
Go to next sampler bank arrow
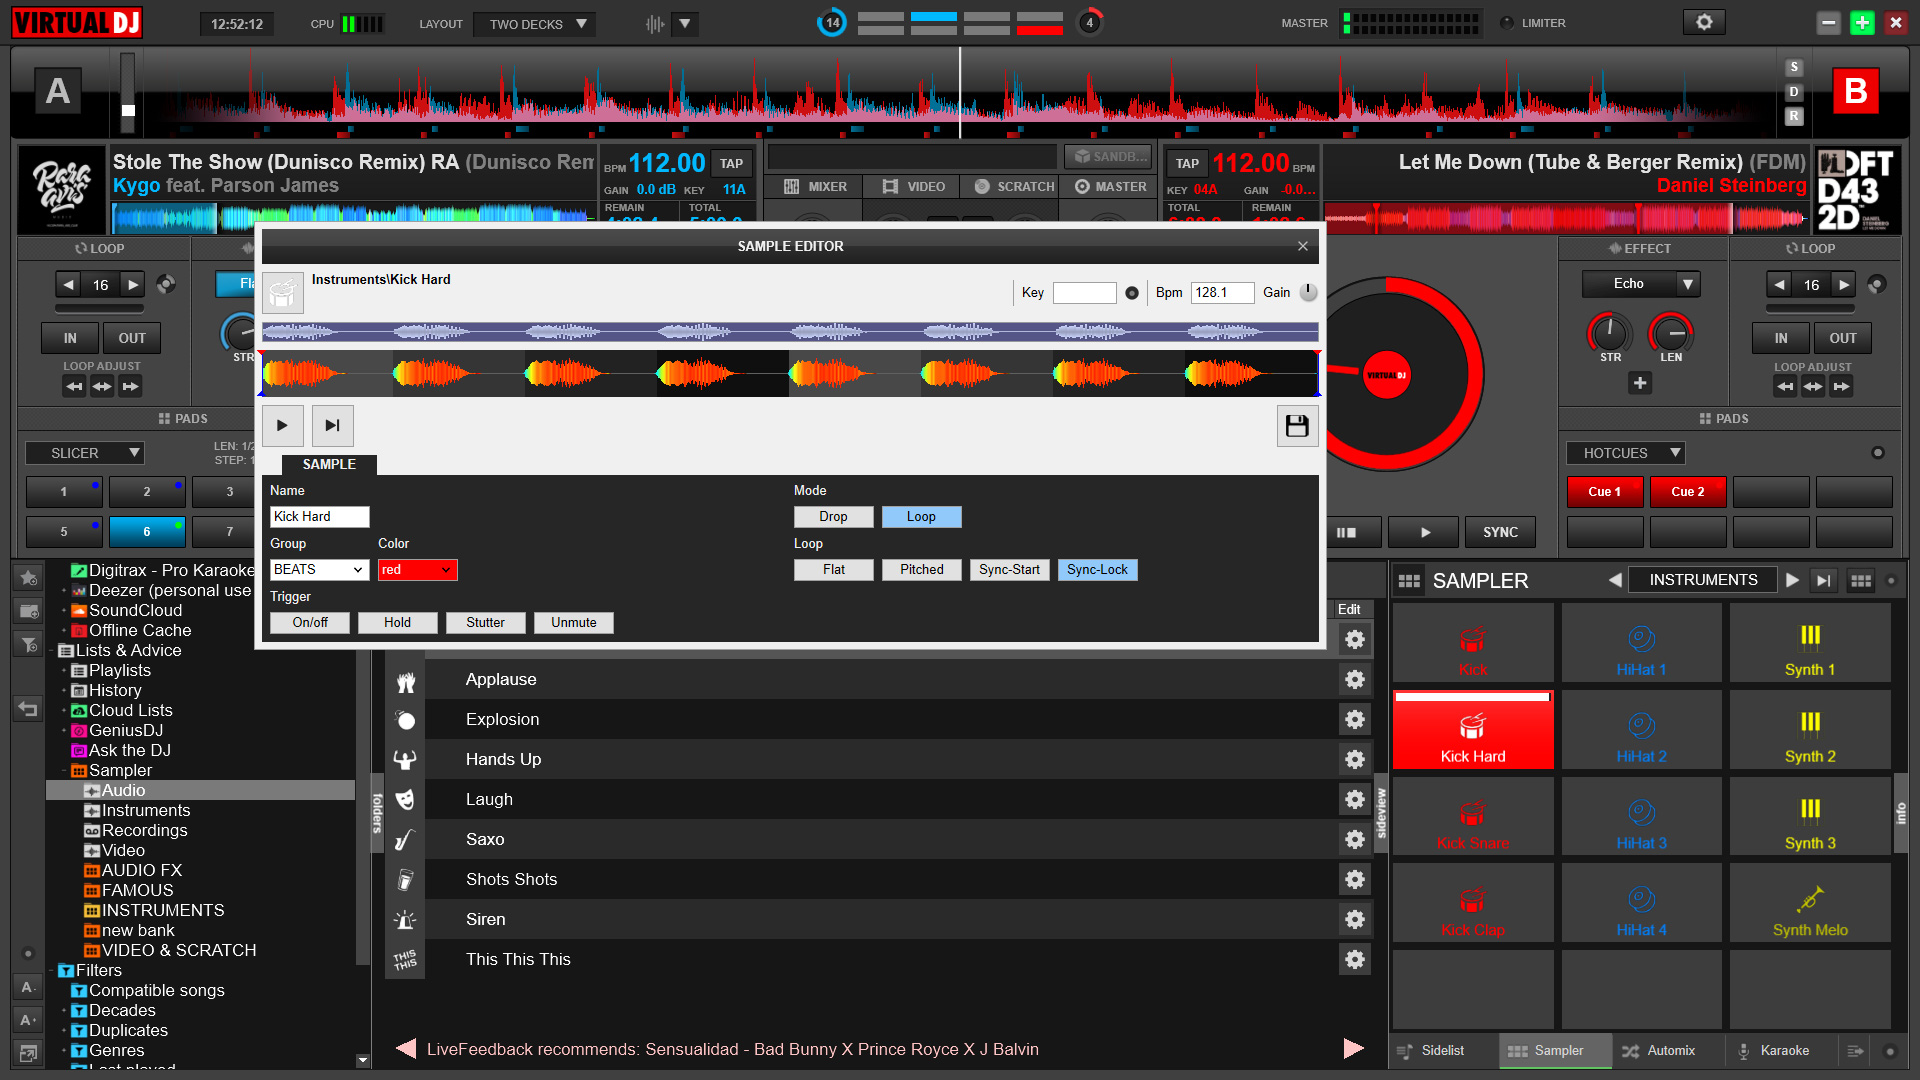tap(1792, 580)
